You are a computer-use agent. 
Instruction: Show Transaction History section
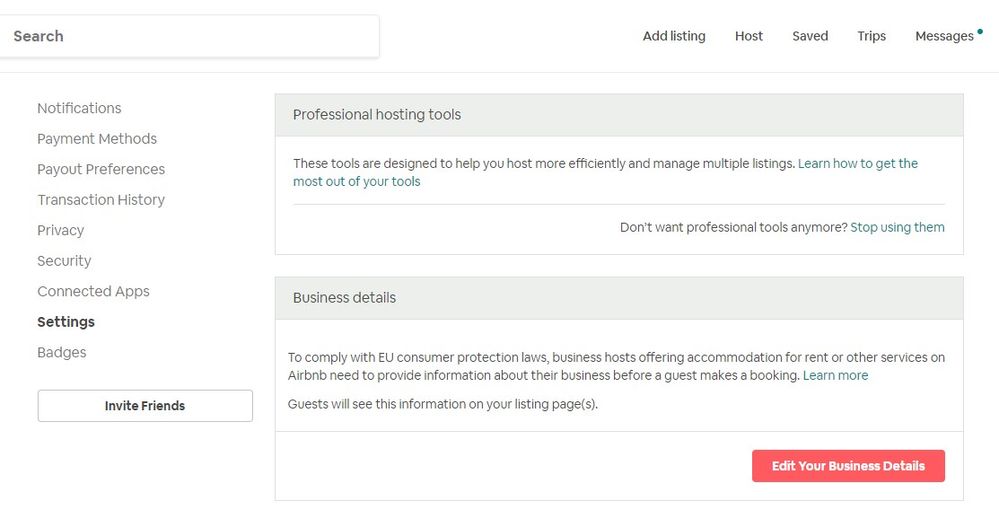coord(101,200)
